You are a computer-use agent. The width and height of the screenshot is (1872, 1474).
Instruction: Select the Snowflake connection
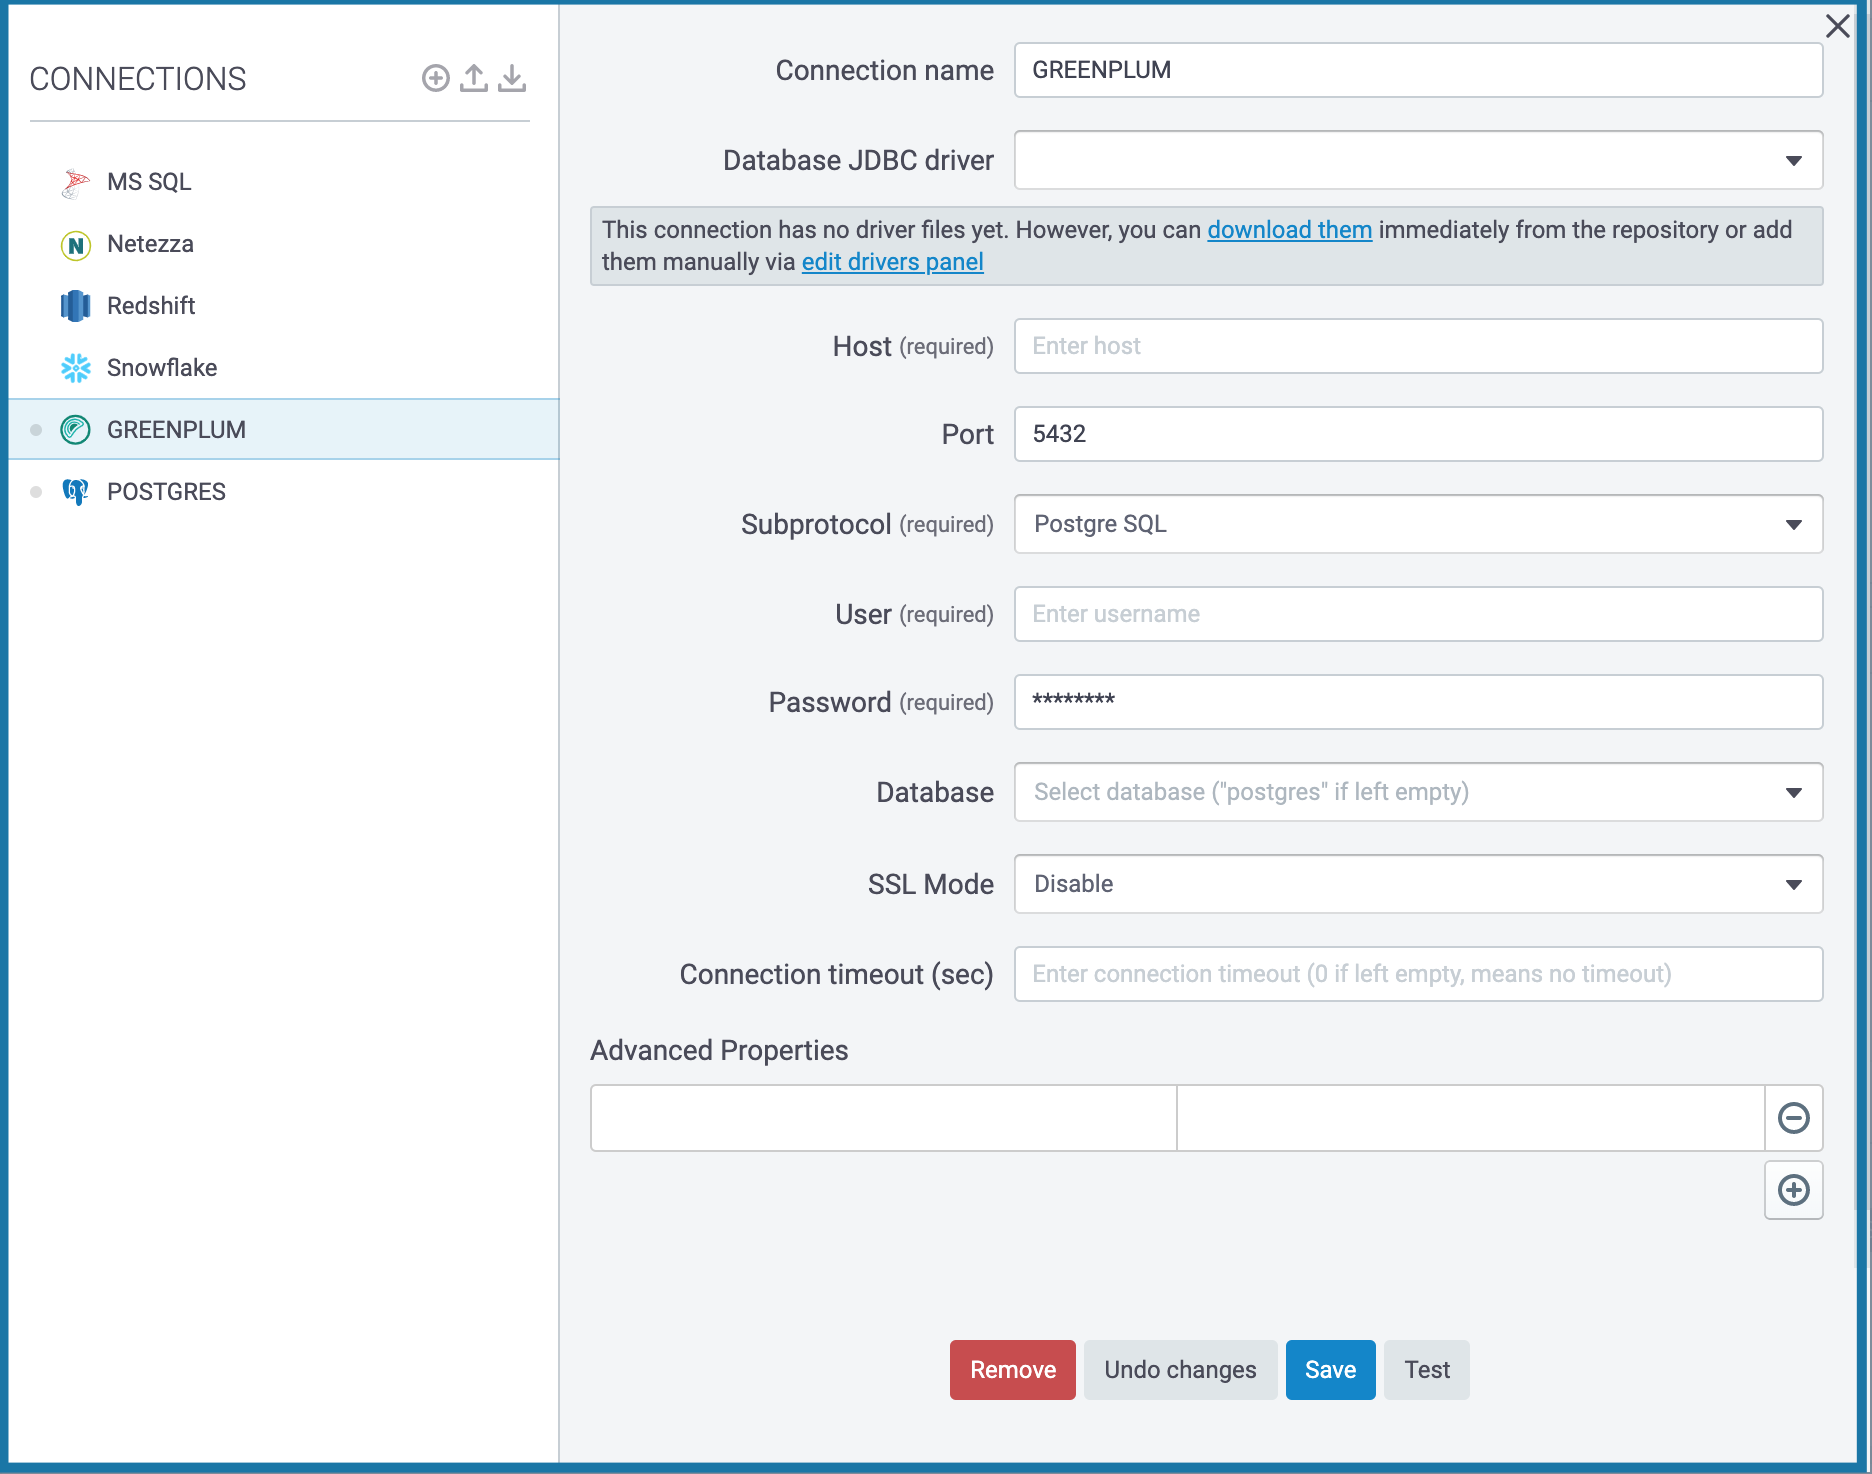[x=284, y=368]
